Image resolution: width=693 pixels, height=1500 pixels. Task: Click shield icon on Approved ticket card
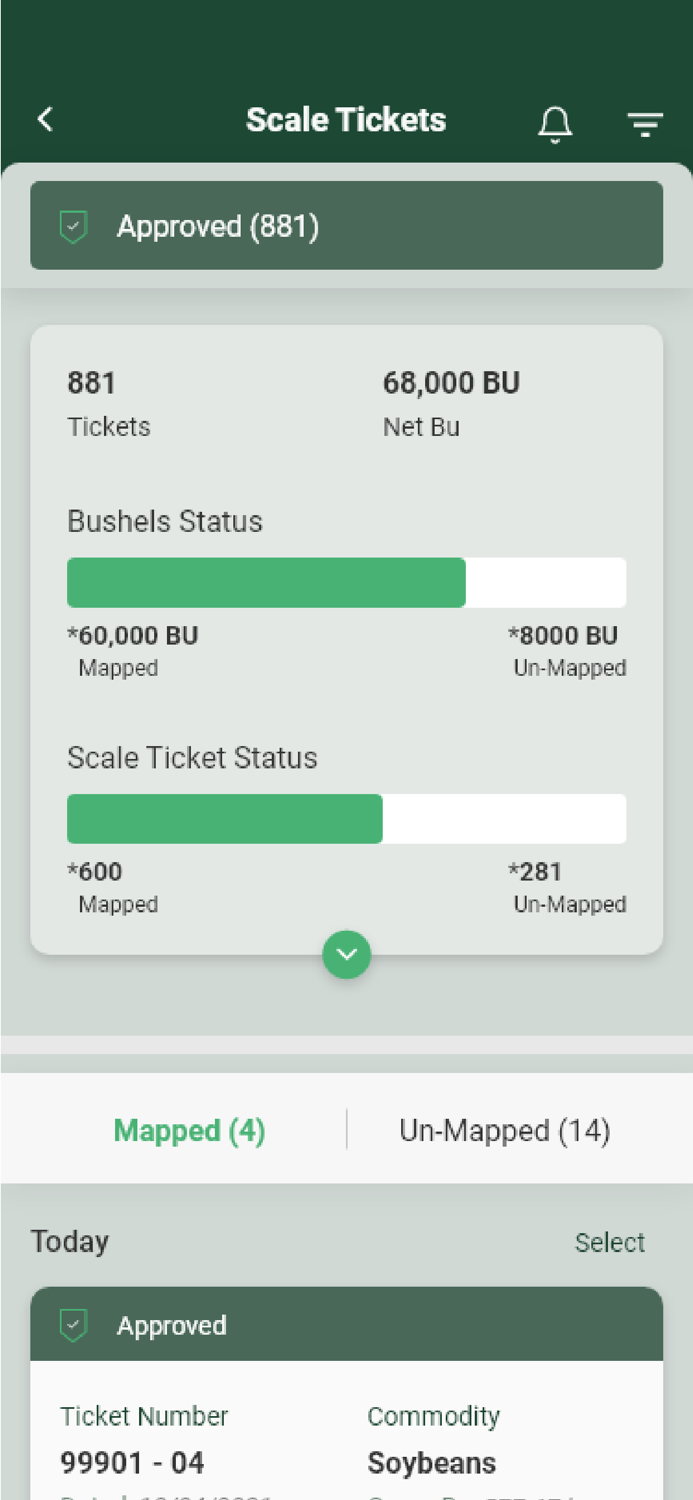tap(73, 1326)
